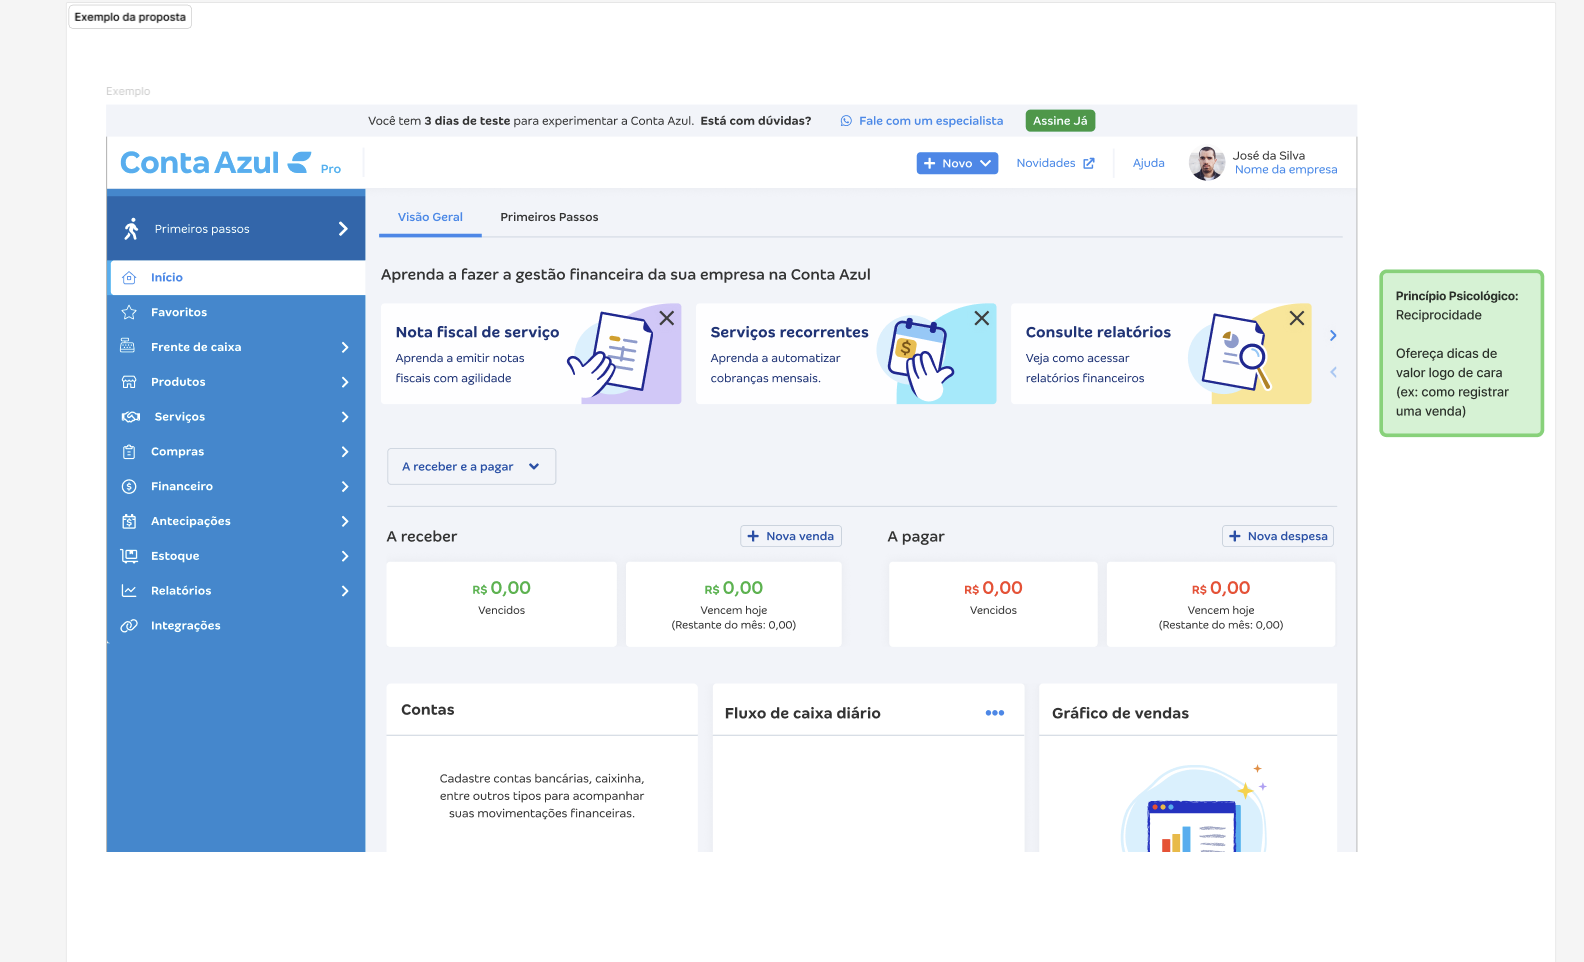1584x962 pixels.
Task: Expand the Antecipações submenu arrow
Action: [x=345, y=521]
